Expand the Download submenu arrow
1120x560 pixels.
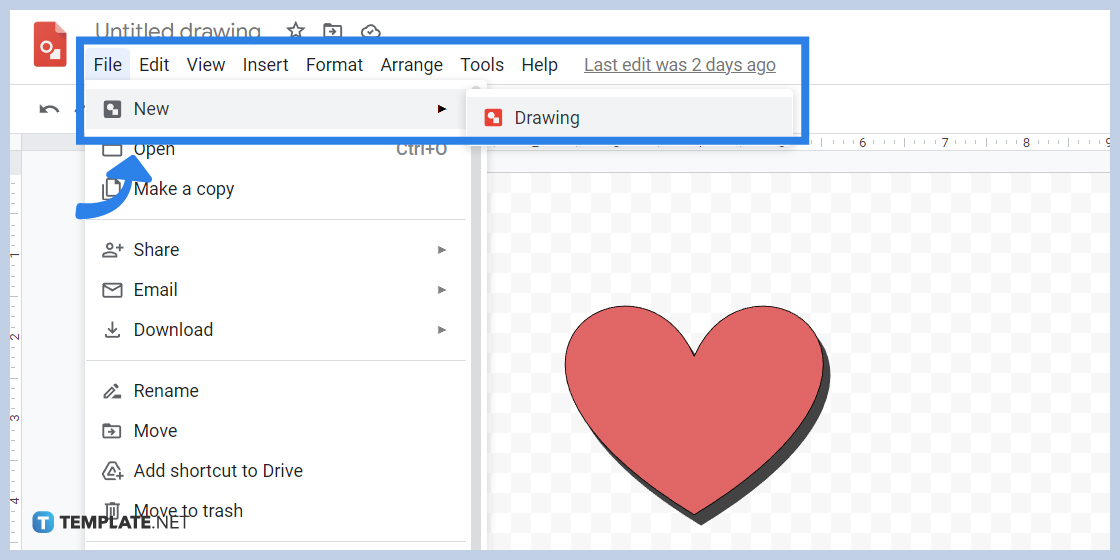pyautogui.click(x=442, y=330)
